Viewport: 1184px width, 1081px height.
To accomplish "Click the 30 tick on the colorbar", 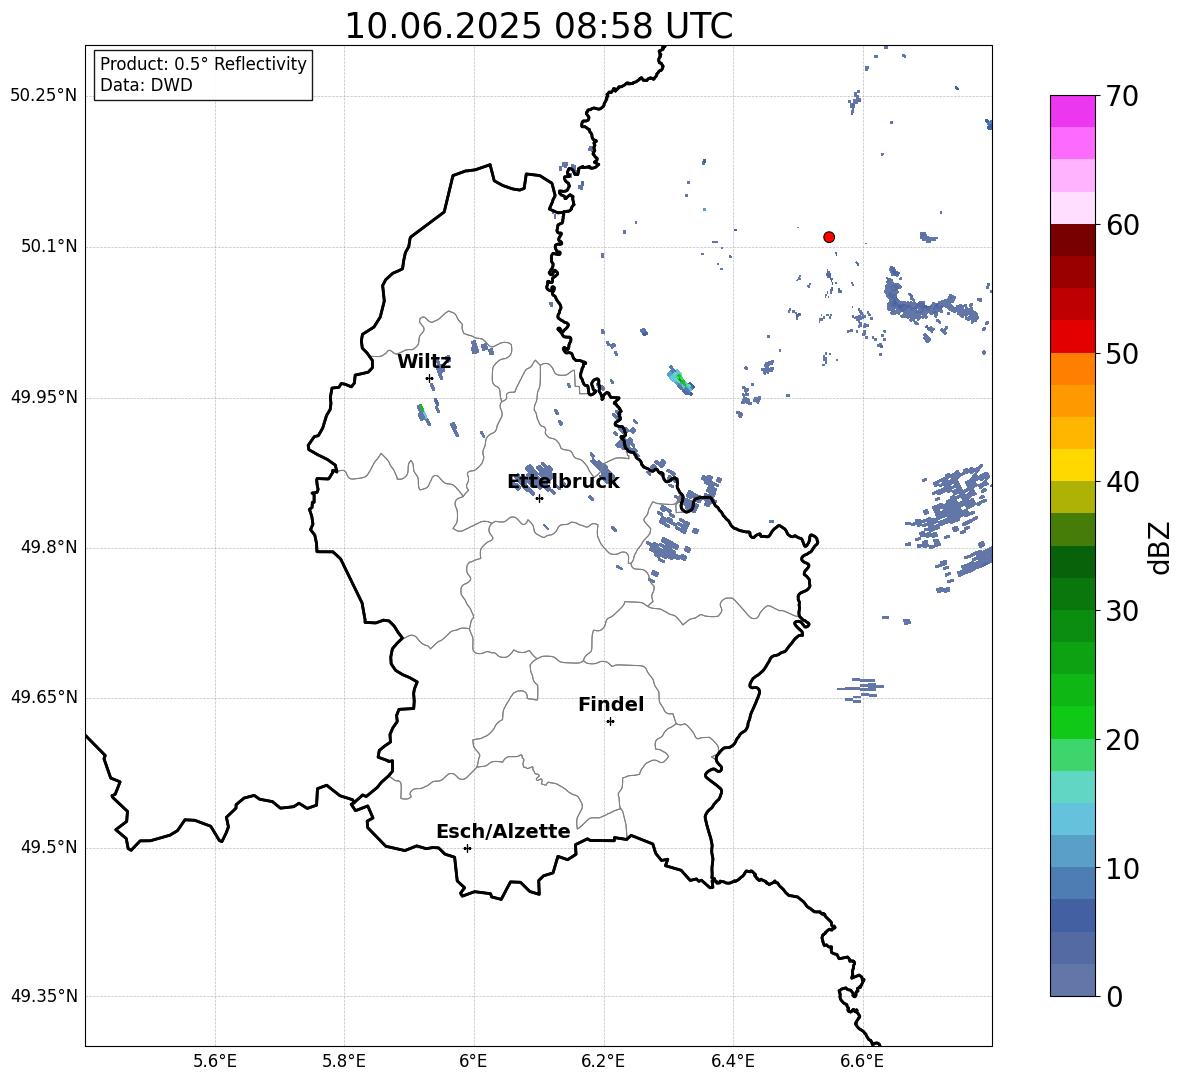I will coord(1122,611).
